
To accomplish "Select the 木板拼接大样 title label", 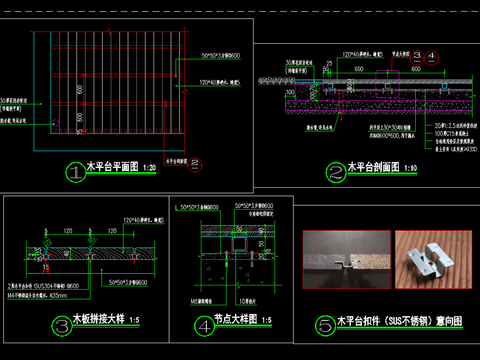I will 99,319.
